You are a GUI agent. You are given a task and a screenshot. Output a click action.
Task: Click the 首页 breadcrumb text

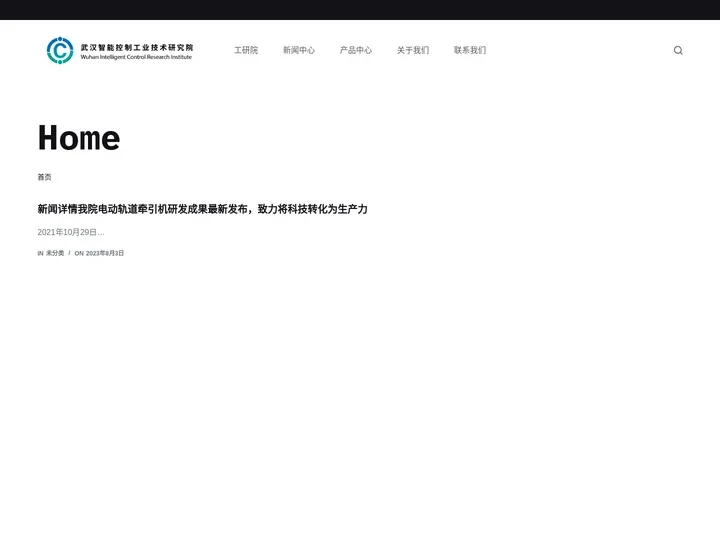click(45, 177)
